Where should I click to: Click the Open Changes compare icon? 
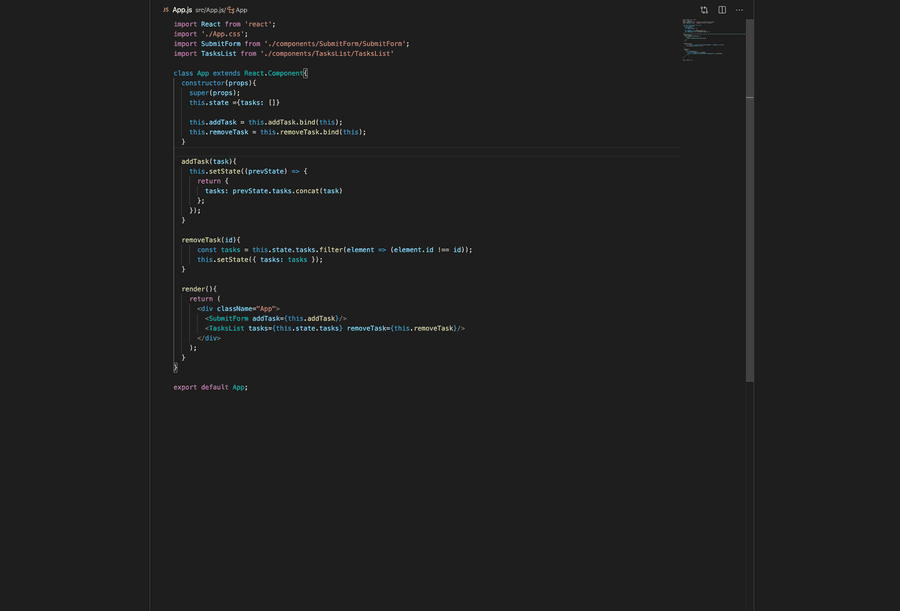click(704, 10)
